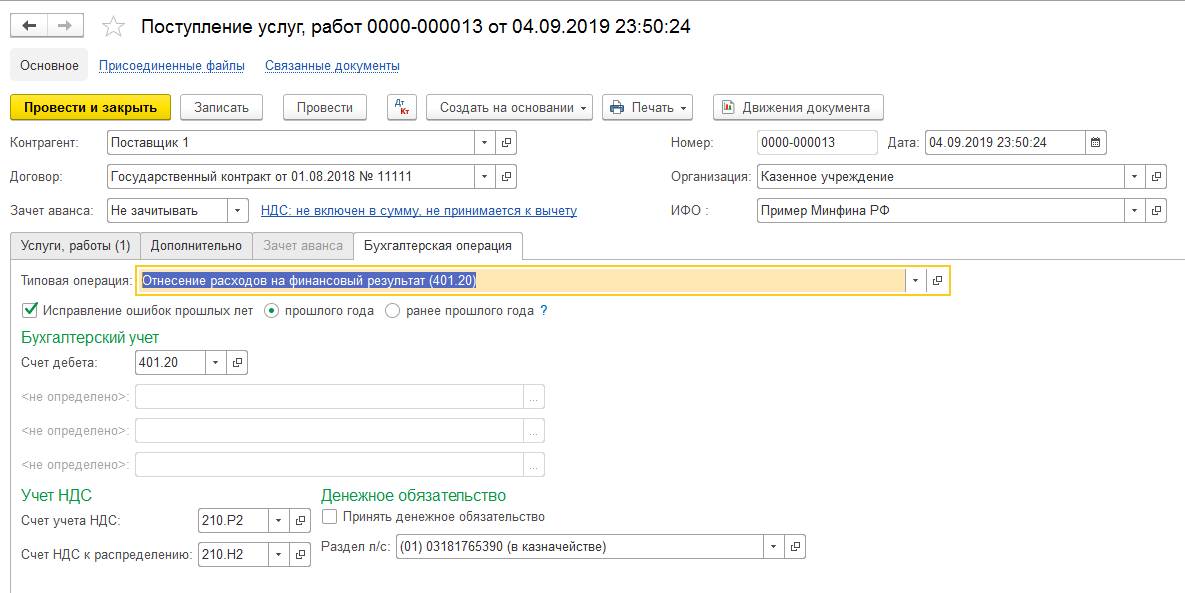The height and width of the screenshot is (593, 1185).
Task: Open Связанные документы link
Action: pos(332,66)
